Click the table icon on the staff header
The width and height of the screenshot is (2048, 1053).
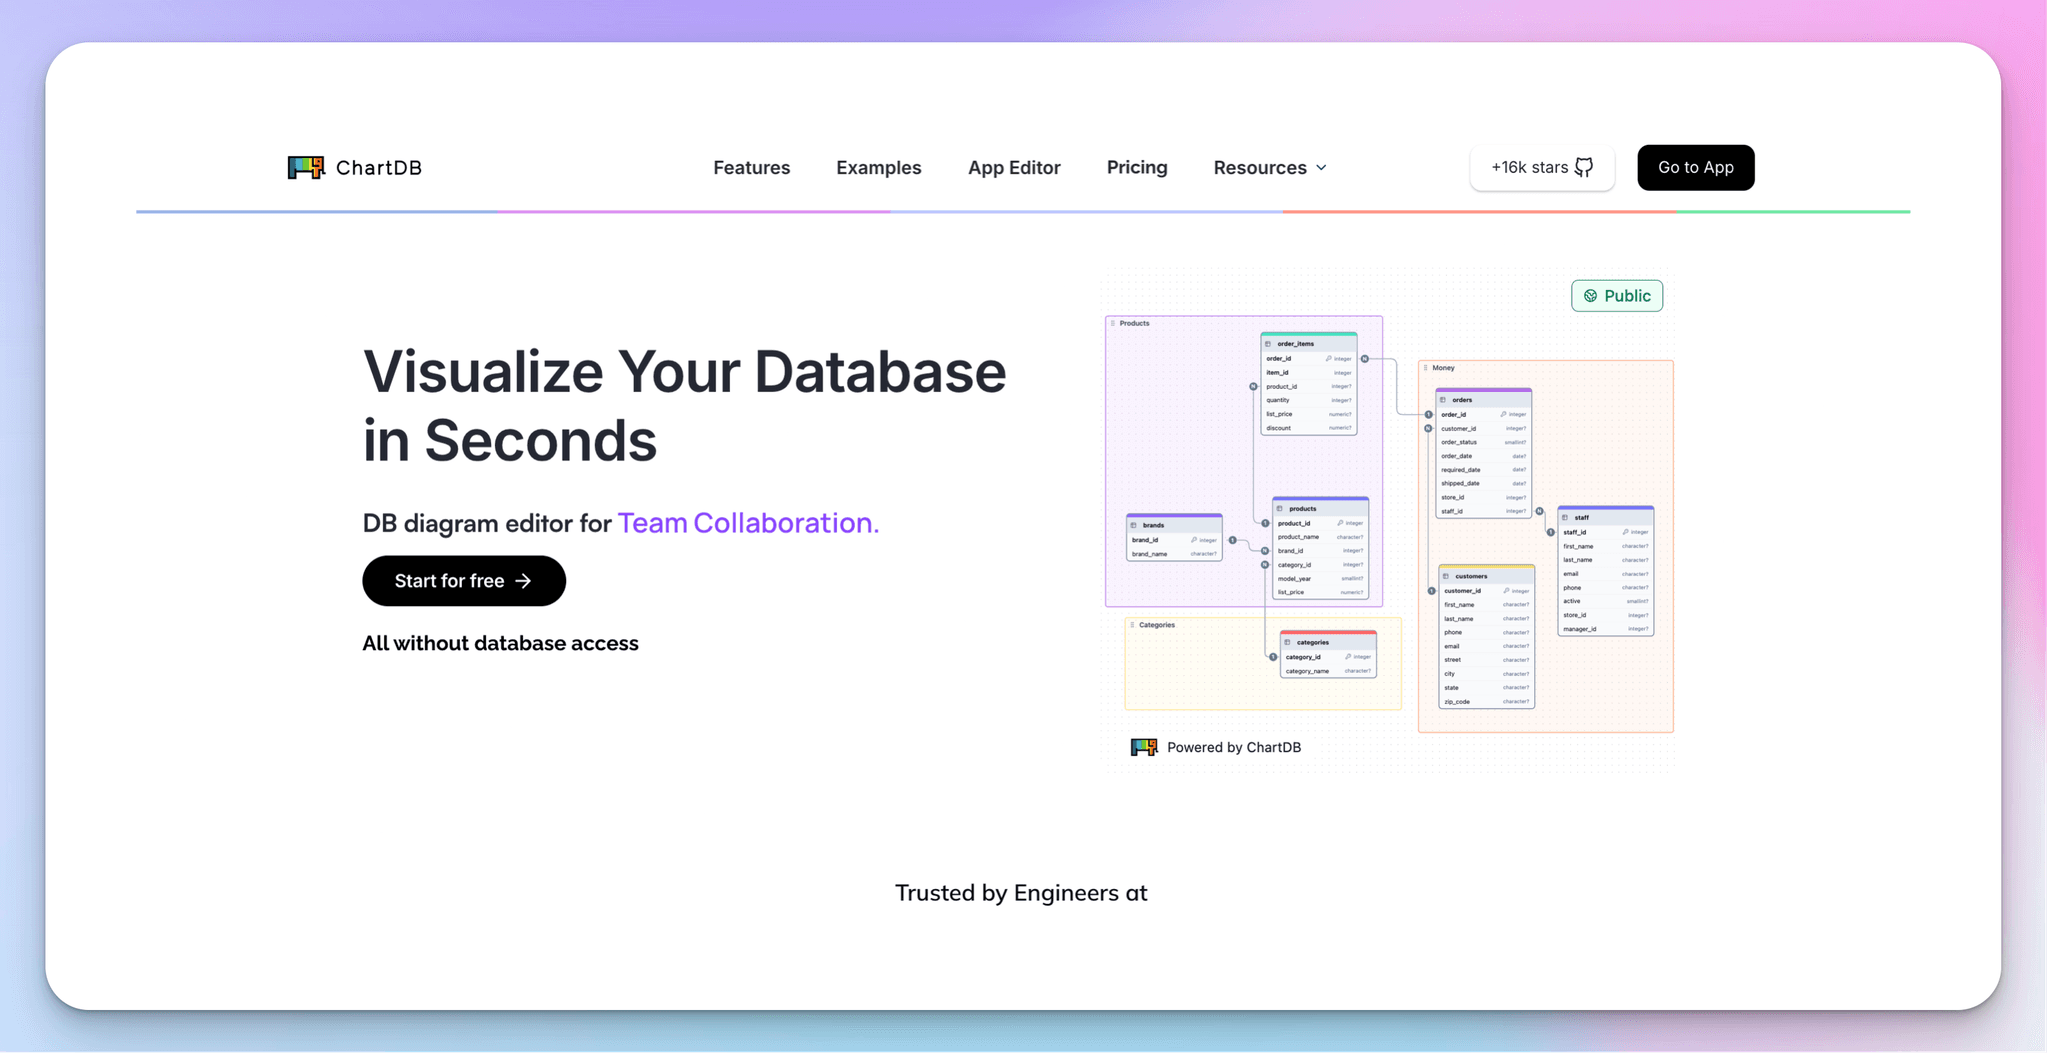coord(1564,518)
